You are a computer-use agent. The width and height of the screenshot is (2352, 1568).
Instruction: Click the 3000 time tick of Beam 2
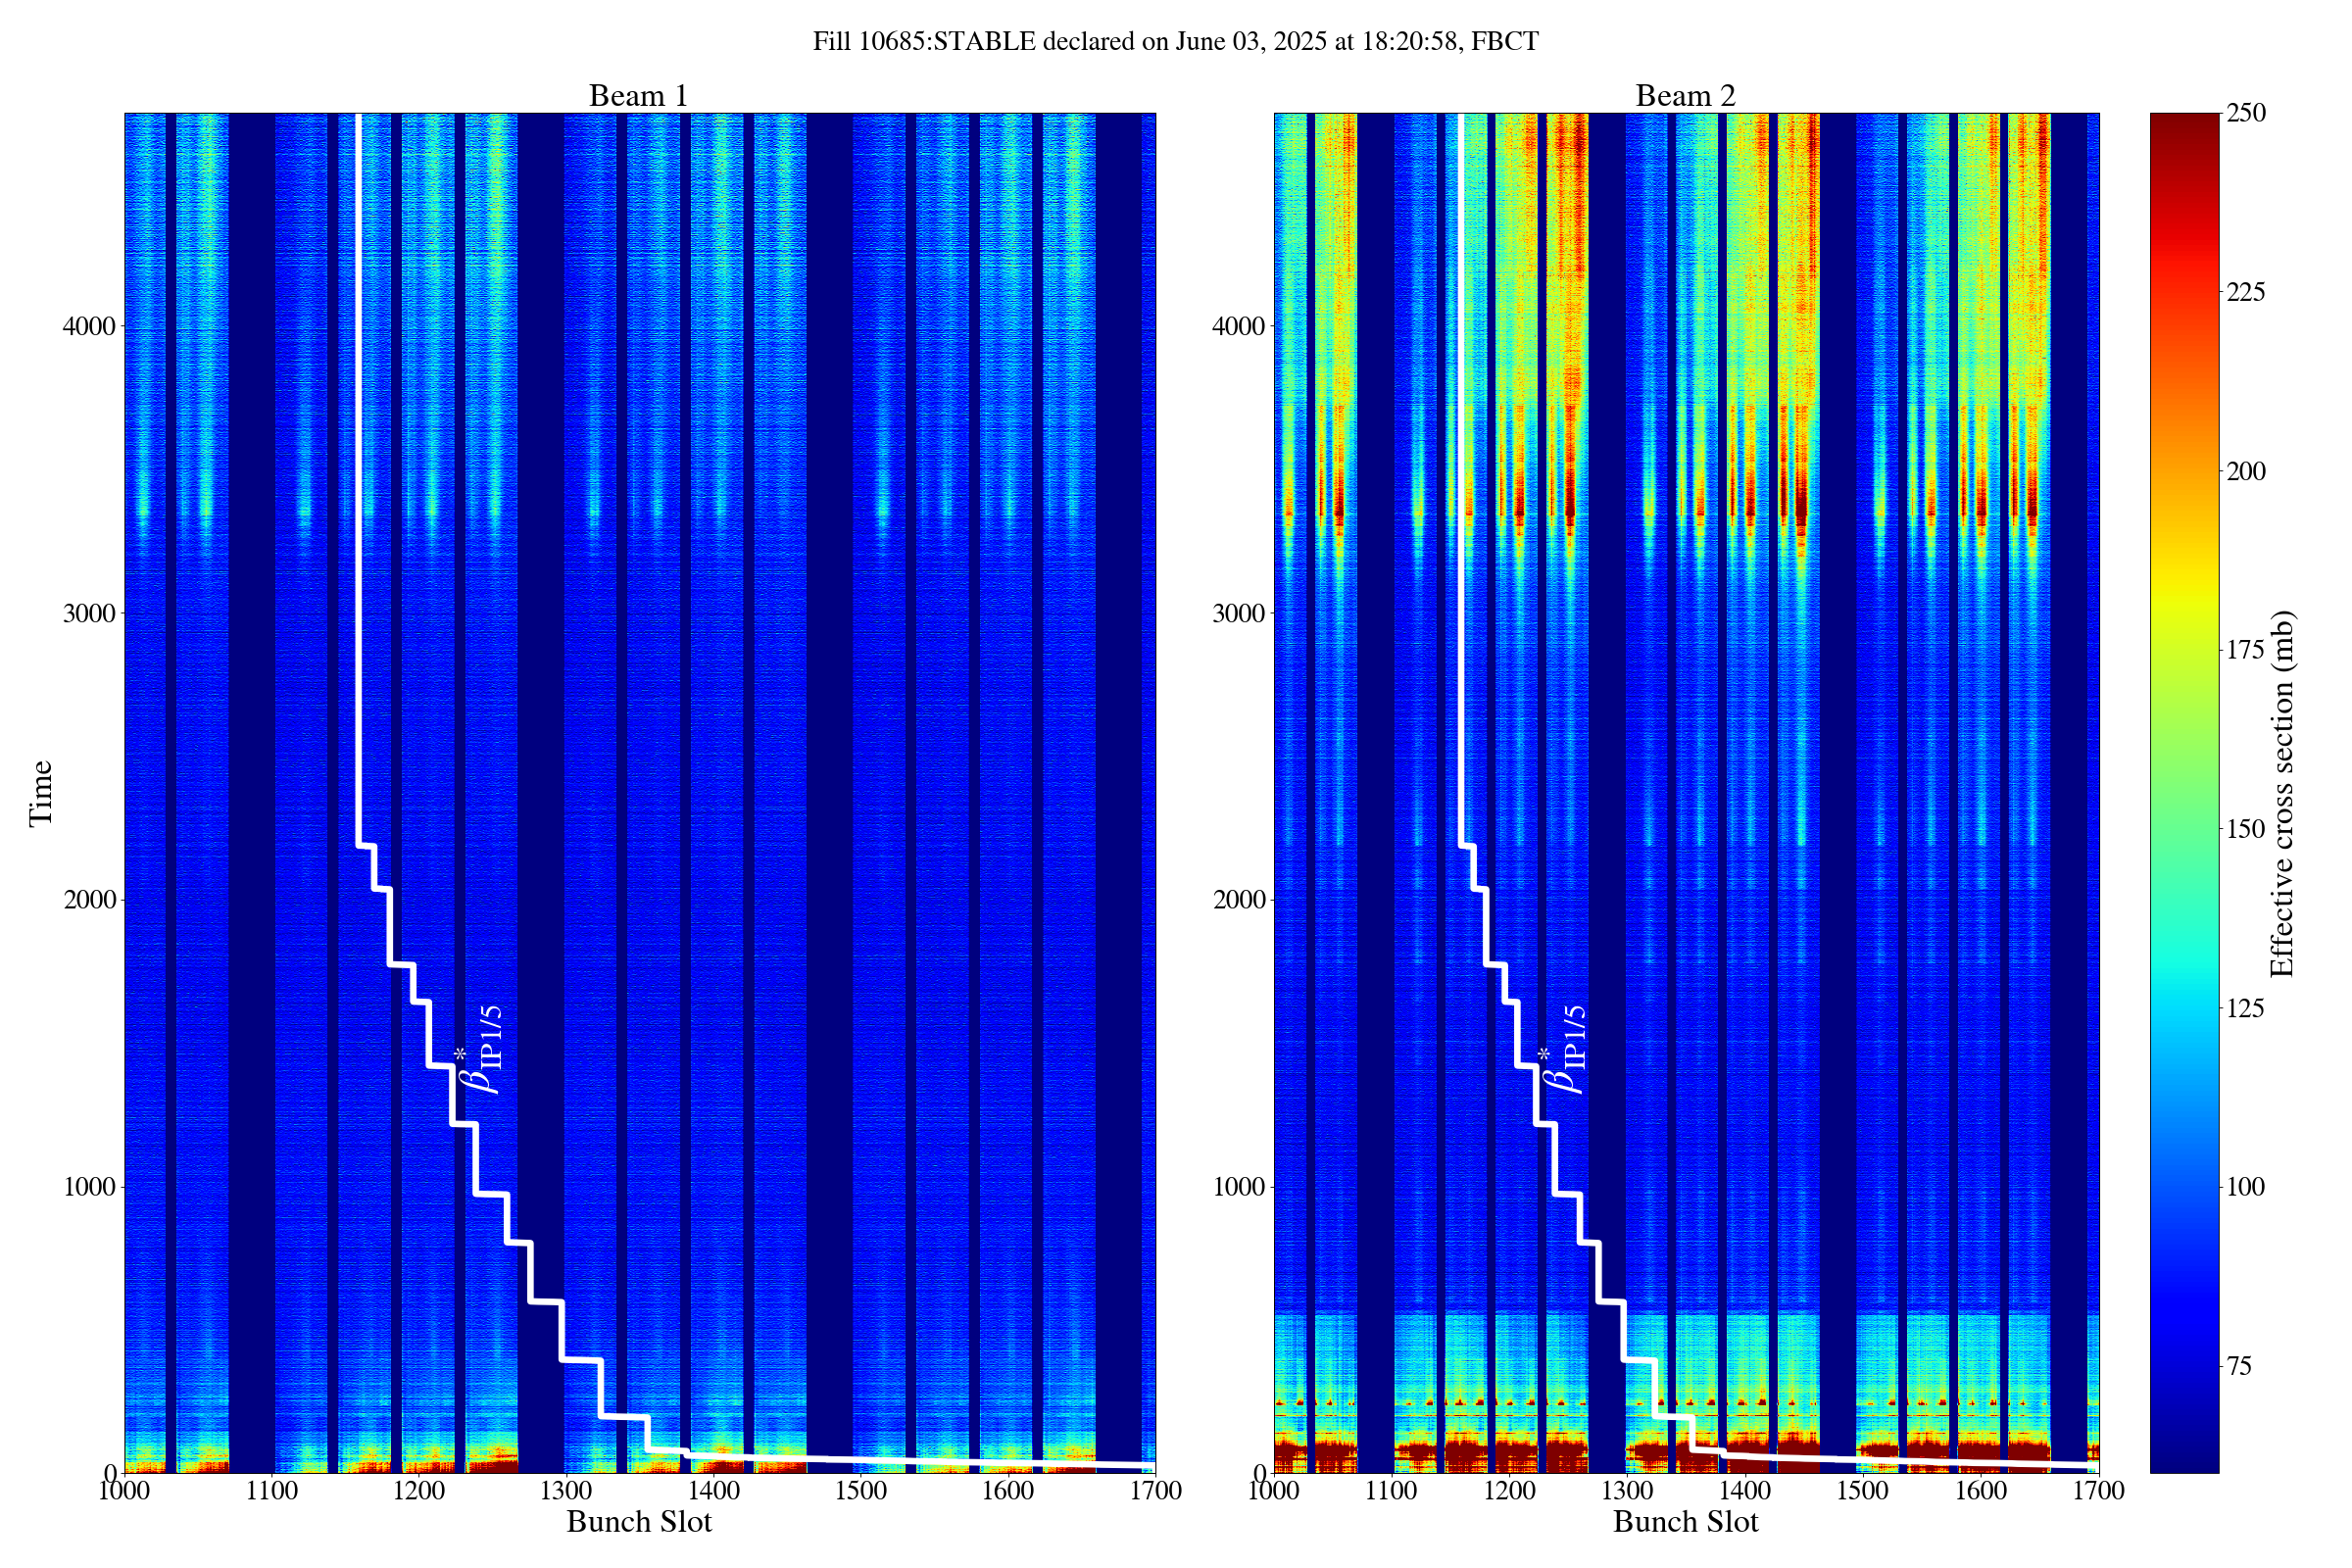1239,613
